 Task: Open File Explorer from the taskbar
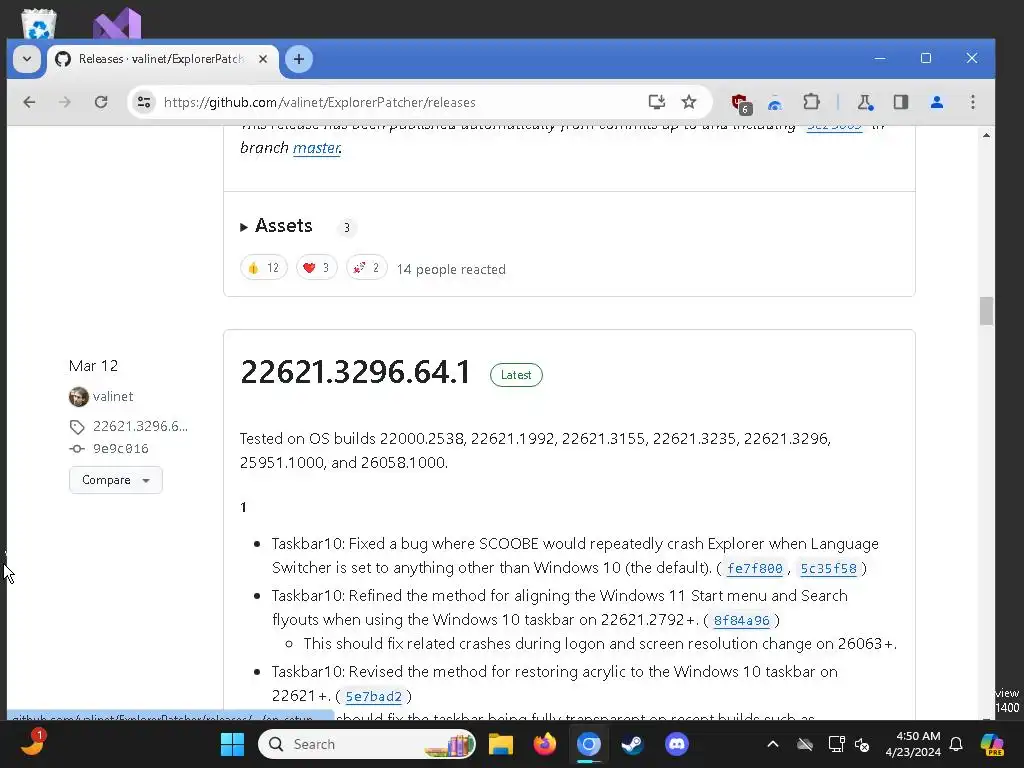tap(501, 744)
